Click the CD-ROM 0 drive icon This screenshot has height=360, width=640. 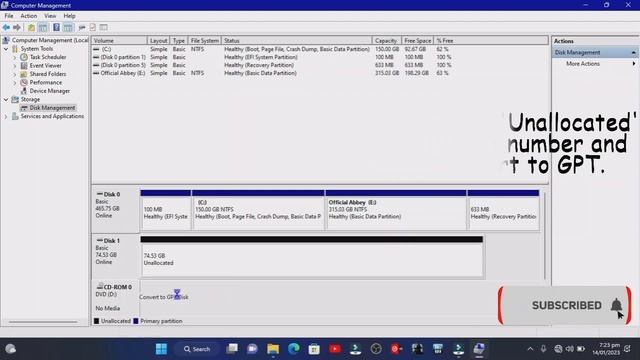100,287
